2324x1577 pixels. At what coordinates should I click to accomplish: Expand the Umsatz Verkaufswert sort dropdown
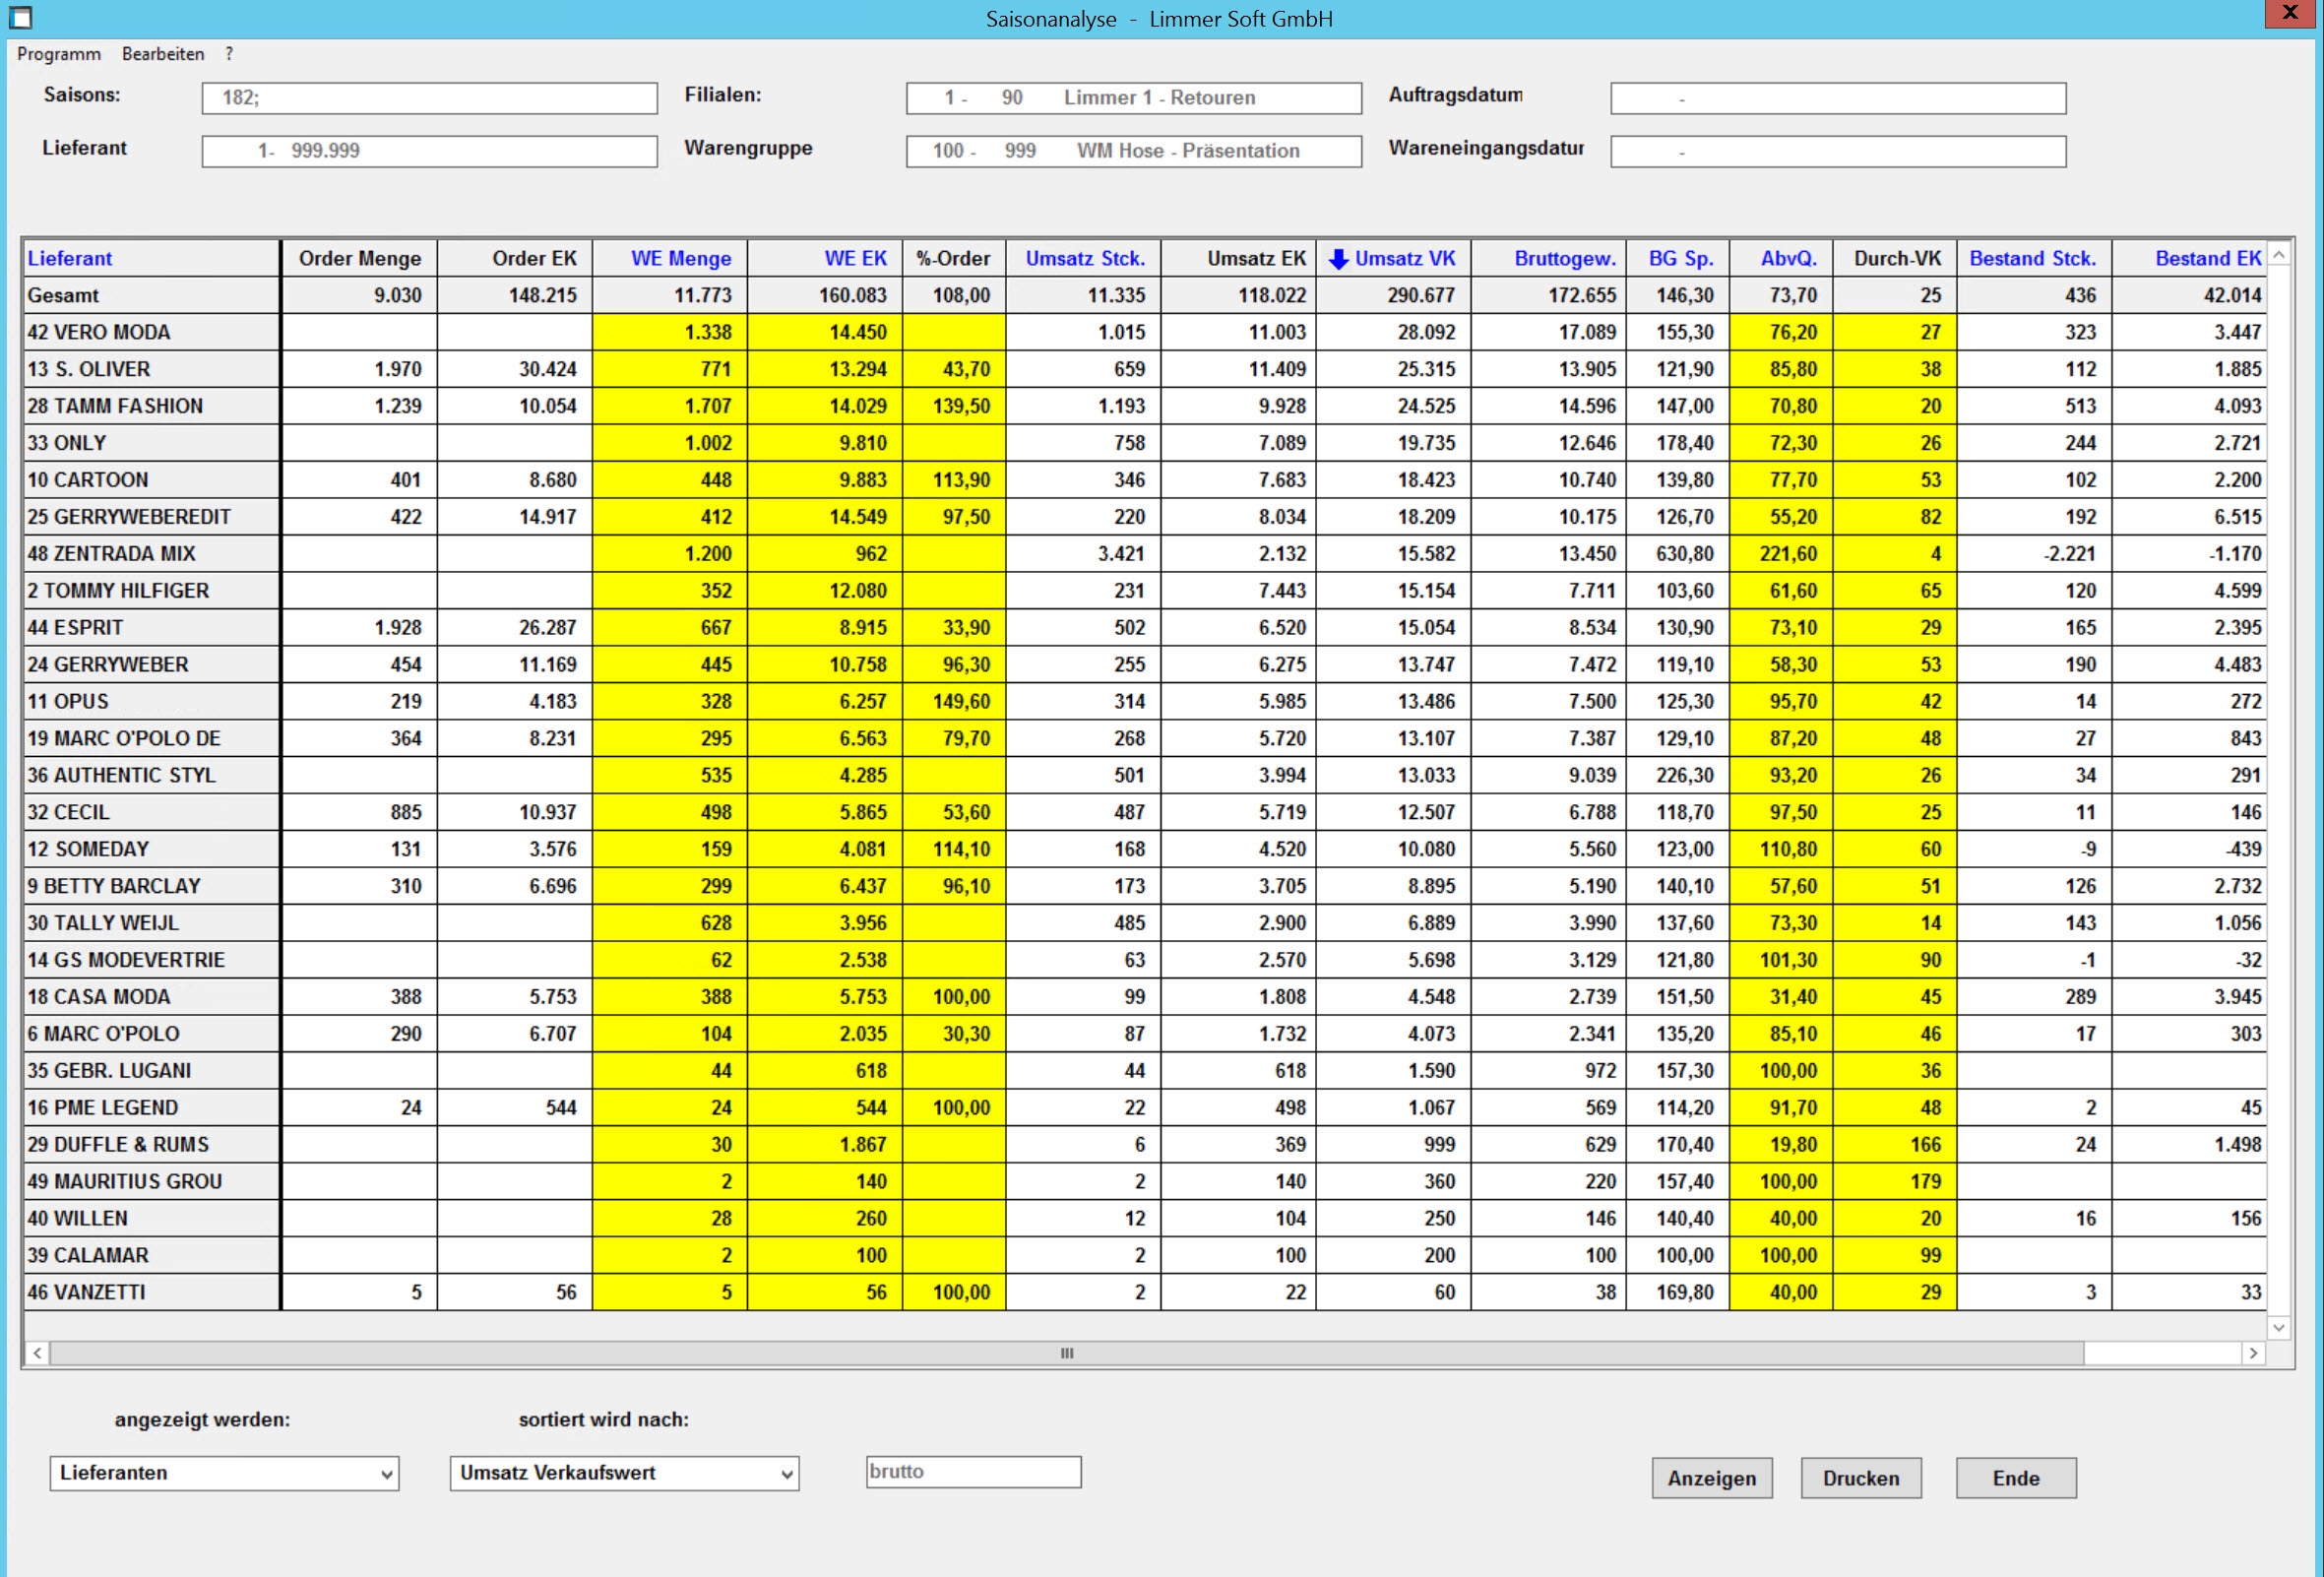(786, 1474)
